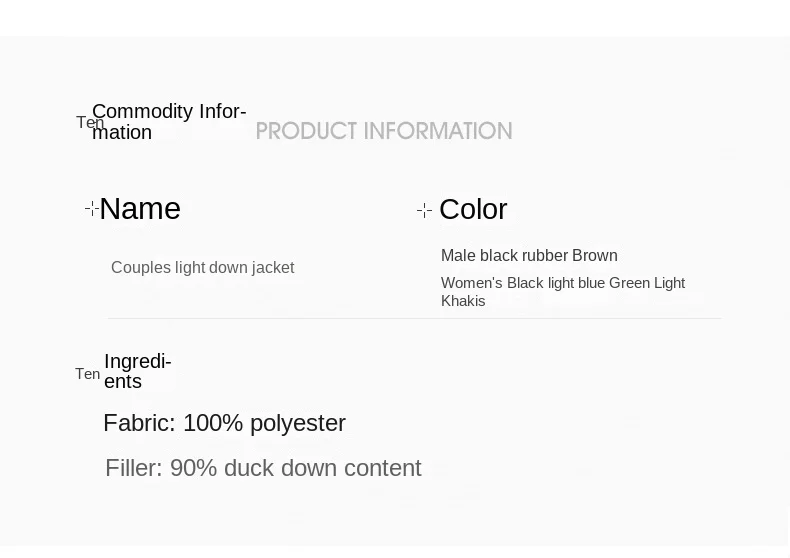The image size is (790, 558).
Task: Select the Commodity Information heading
Action: [x=169, y=122]
